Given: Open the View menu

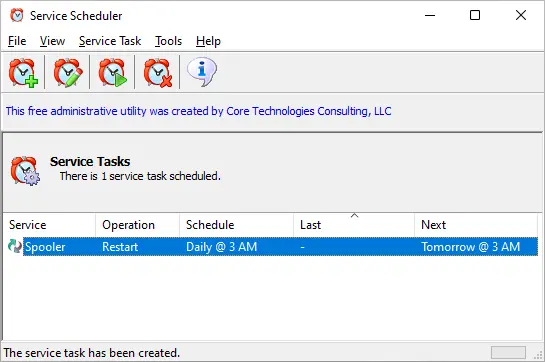Looking at the screenshot, I should [x=52, y=41].
